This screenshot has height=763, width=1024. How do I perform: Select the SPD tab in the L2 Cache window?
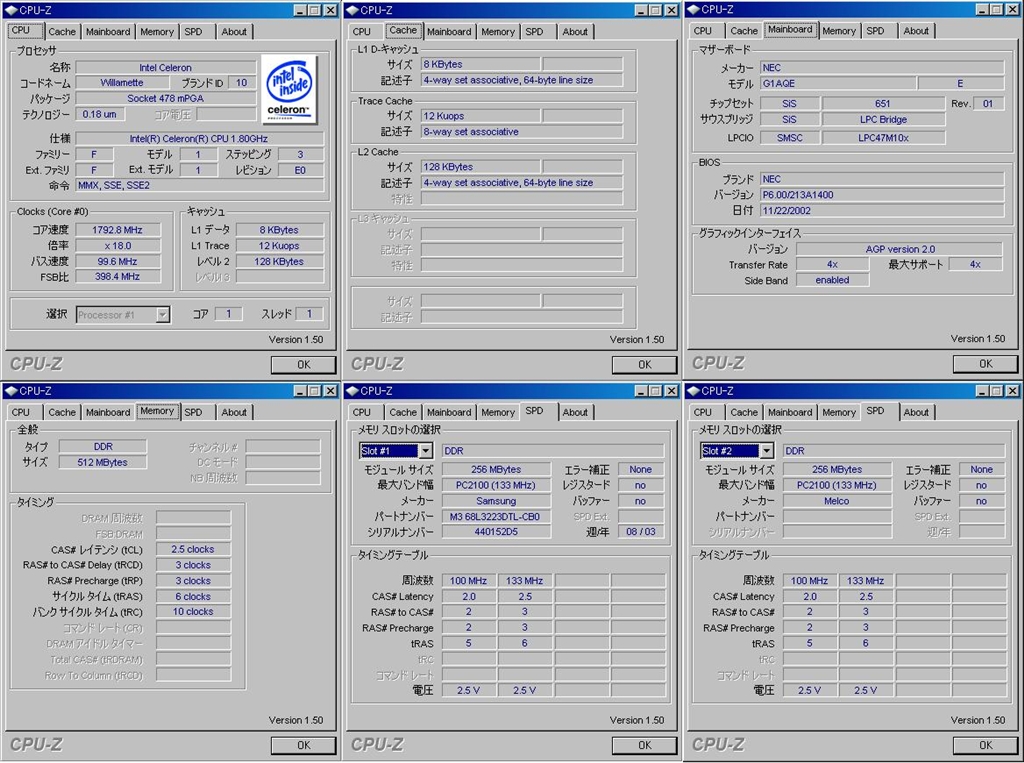click(534, 31)
